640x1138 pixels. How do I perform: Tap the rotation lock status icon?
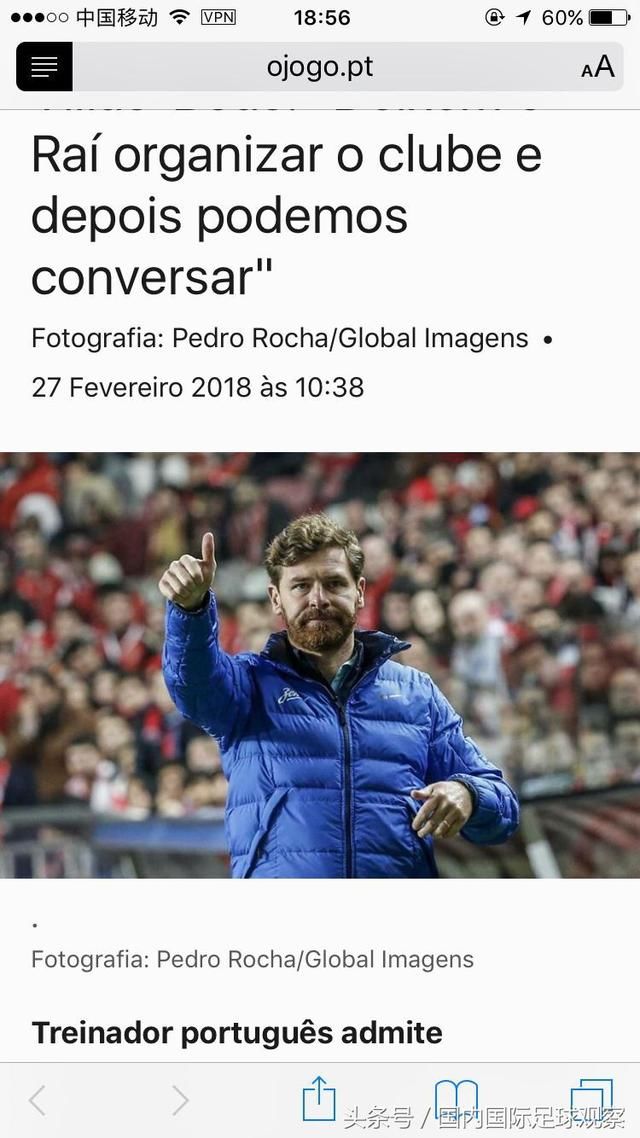click(x=494, y=17)
